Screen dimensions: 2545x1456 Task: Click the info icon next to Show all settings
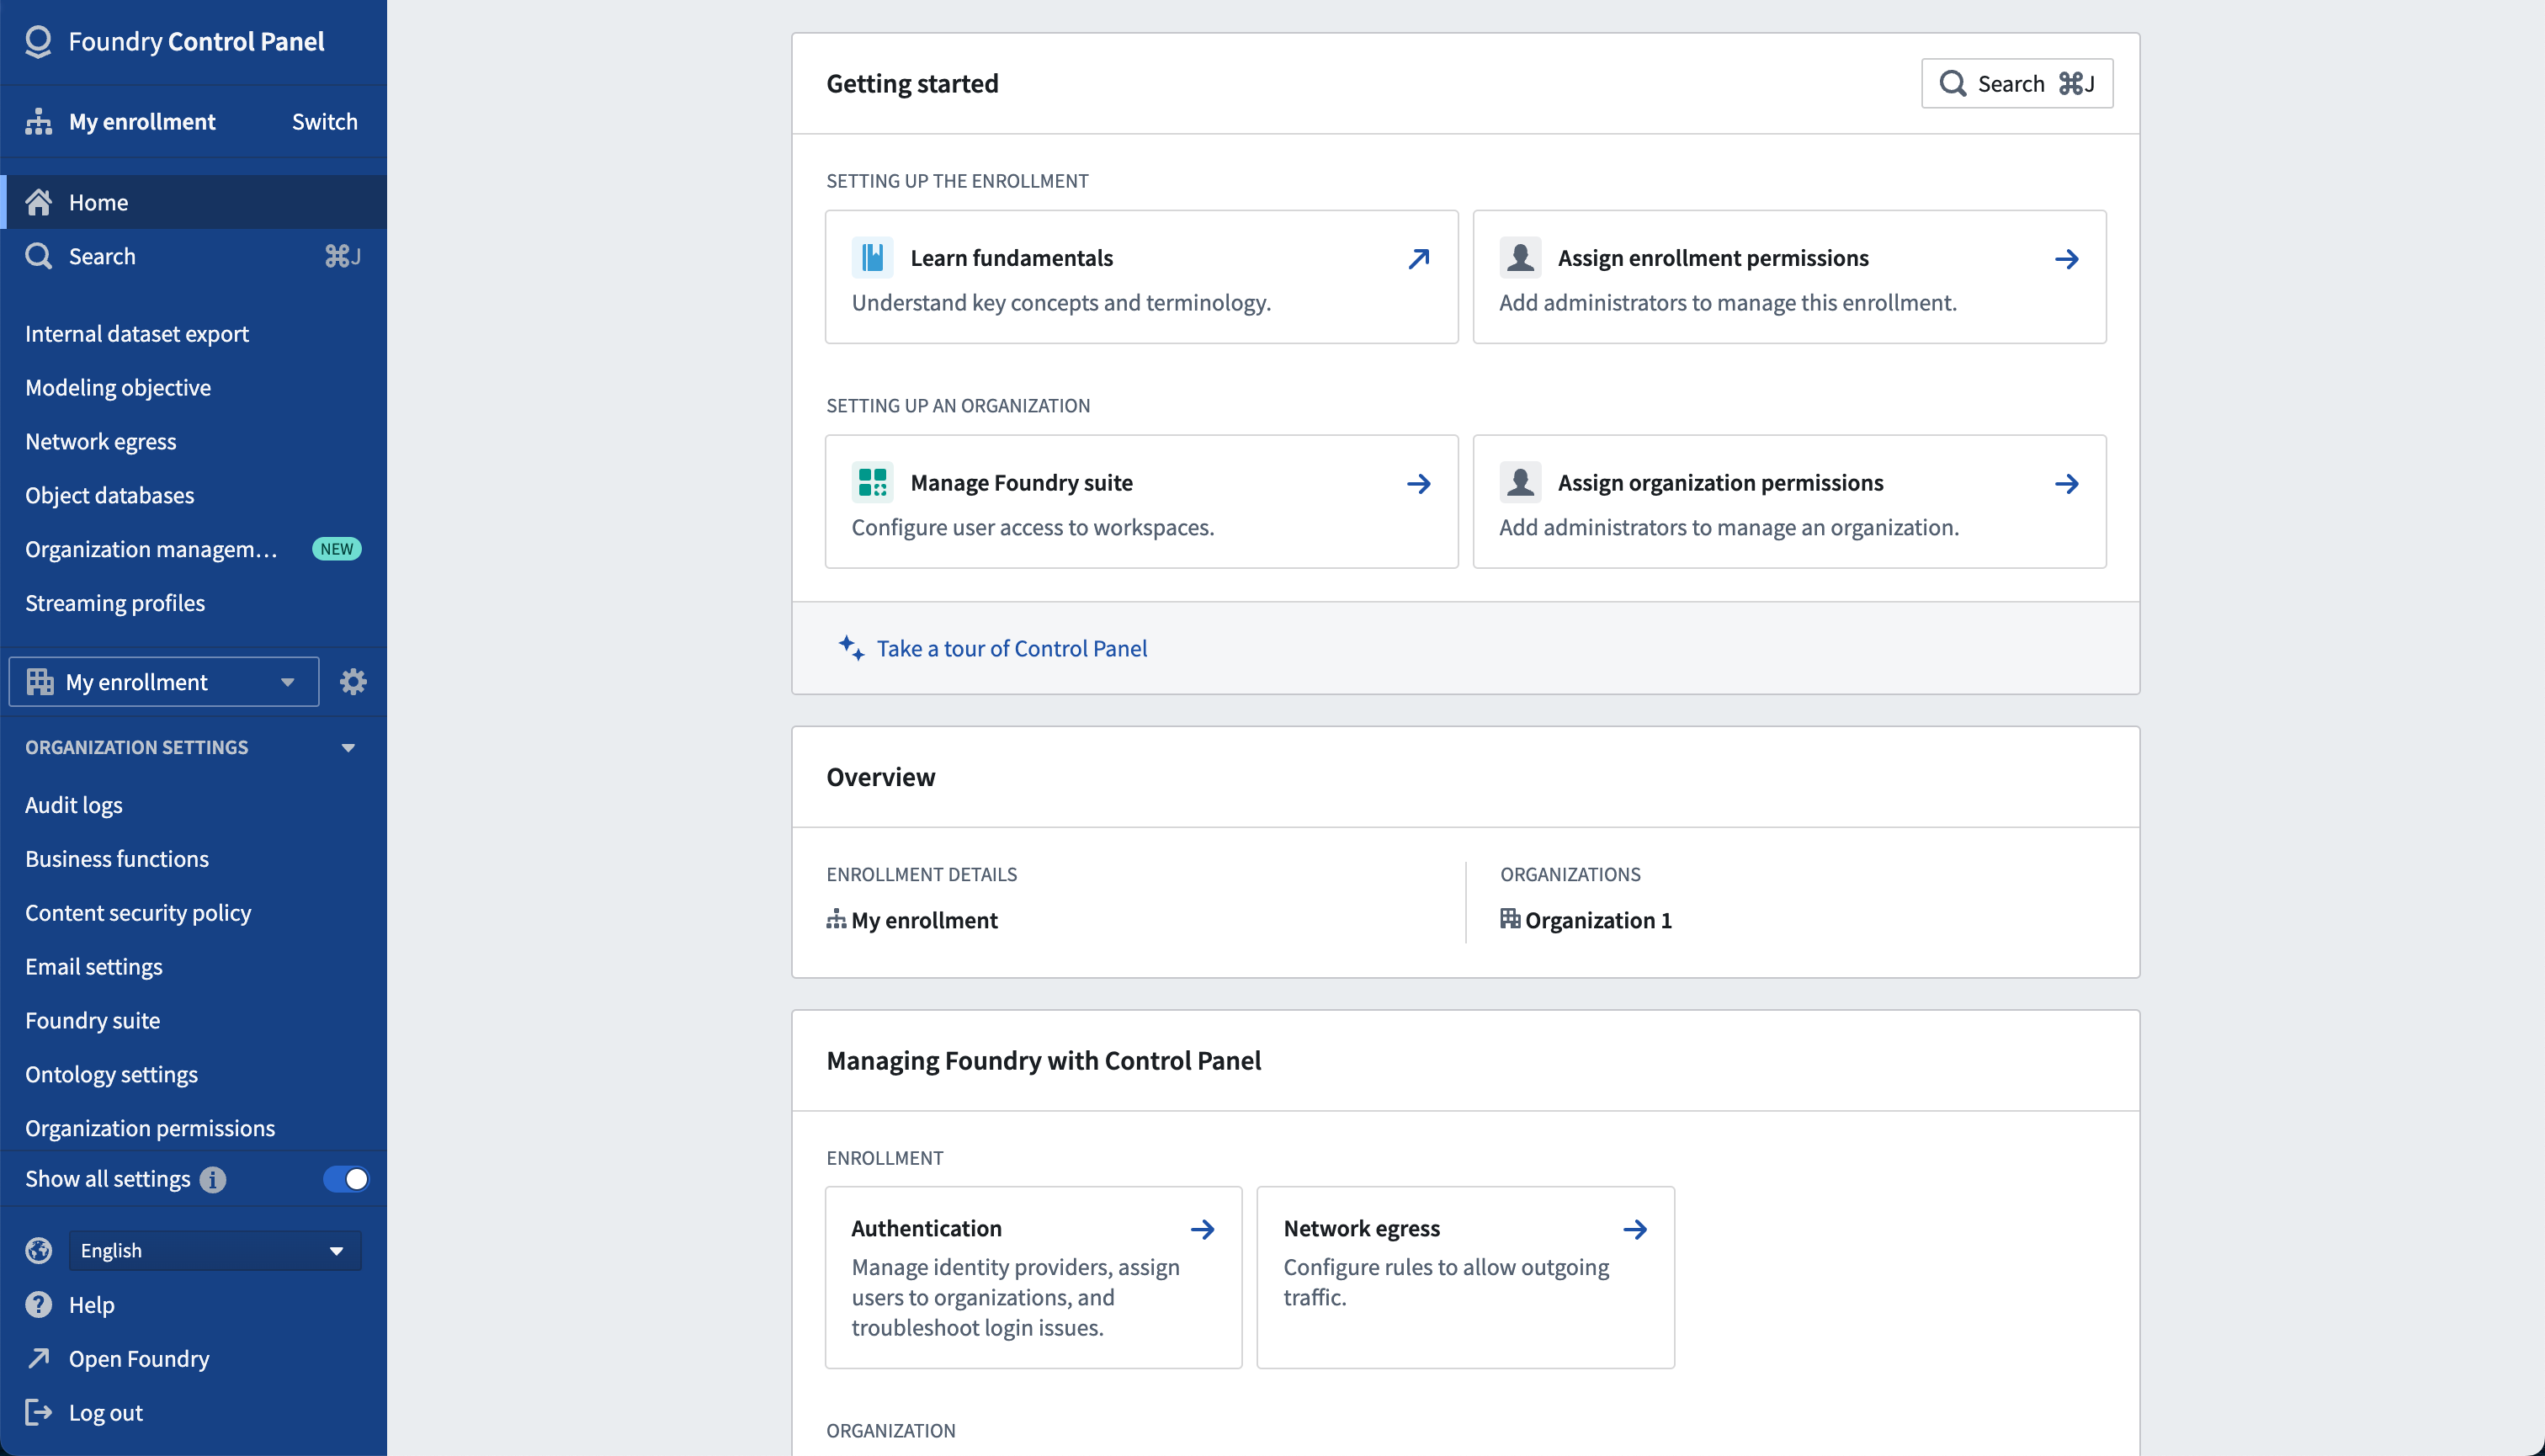(x=212, y=1179)
